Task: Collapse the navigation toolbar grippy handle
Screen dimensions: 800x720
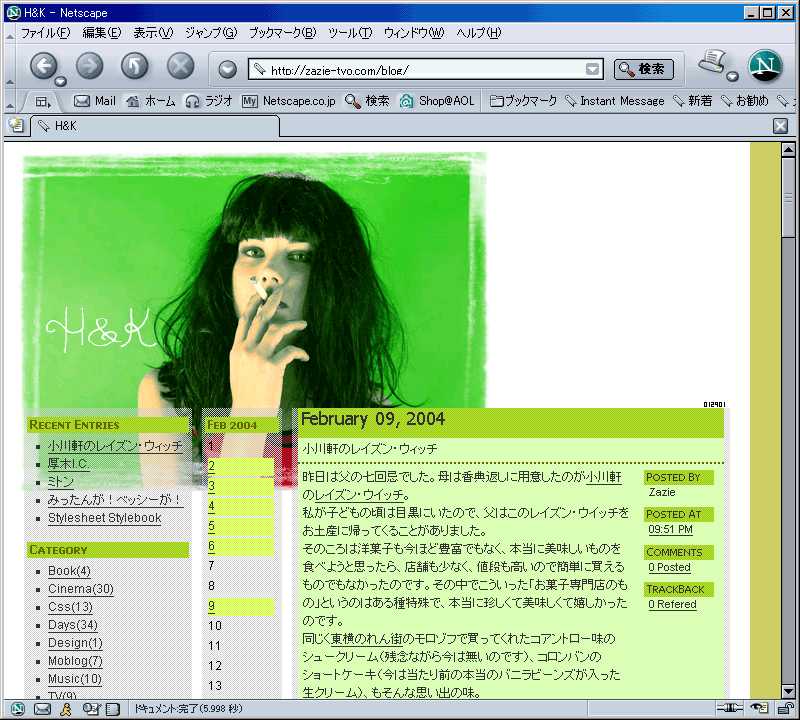Action: pyautogui.click(x=10, y=82)
